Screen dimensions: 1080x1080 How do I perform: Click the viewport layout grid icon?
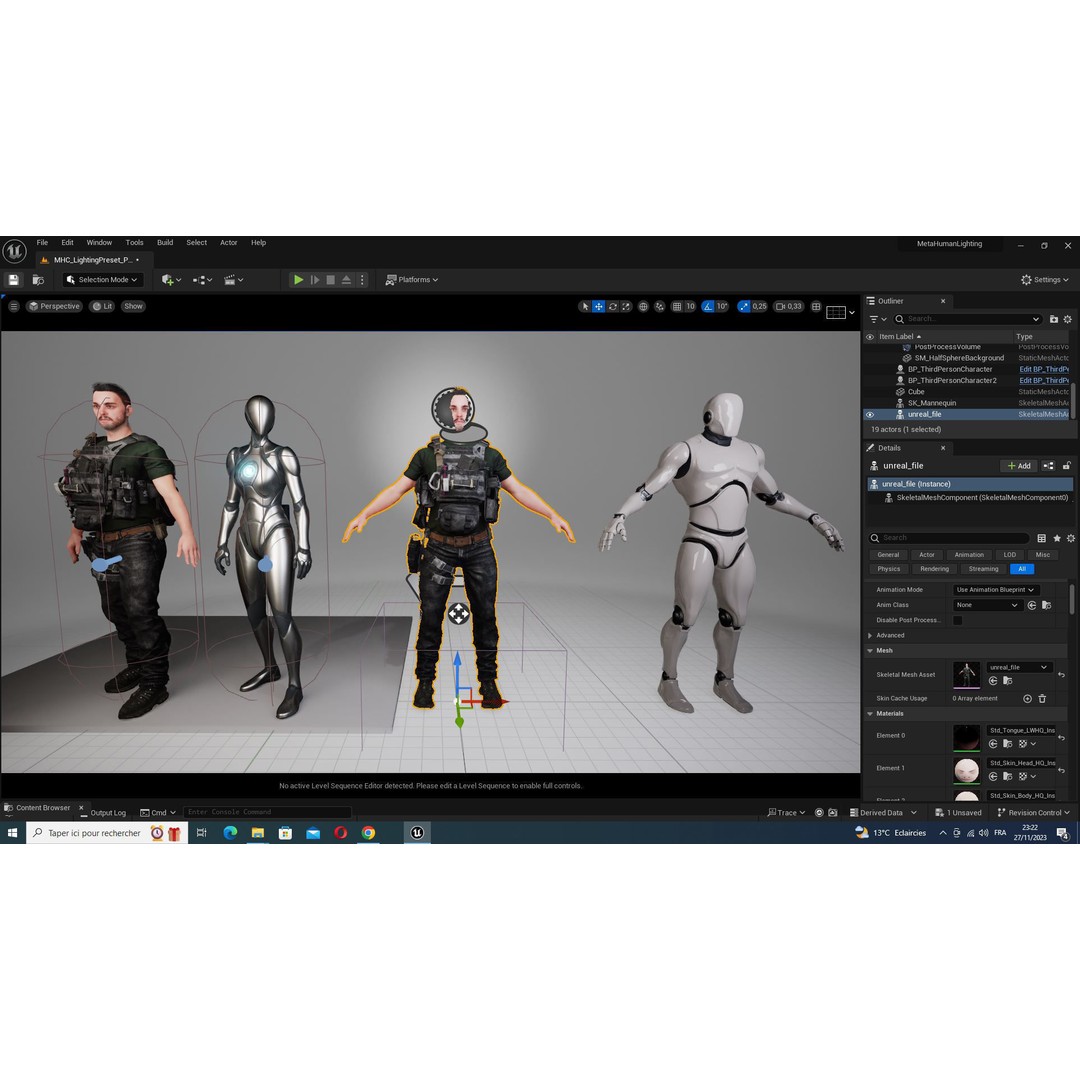click(x=816, y=307)
